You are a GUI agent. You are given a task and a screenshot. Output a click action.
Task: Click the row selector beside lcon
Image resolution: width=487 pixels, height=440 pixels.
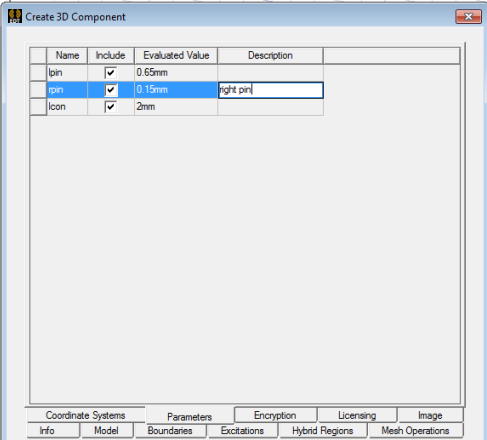pyautogui.click(x=38, y=107)
